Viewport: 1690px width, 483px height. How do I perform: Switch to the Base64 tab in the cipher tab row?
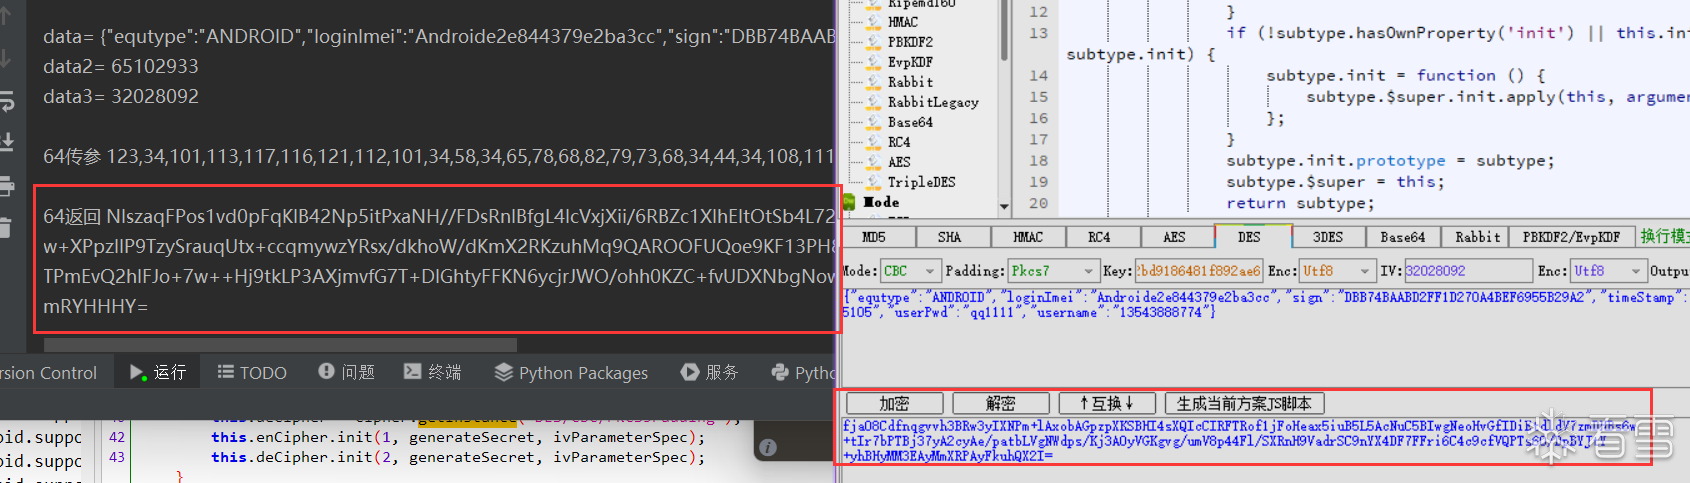point(1404,237)
